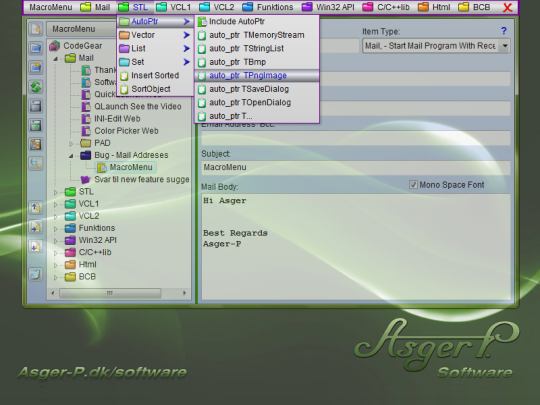This screenshot has height=405, width=540.
Task: Select auto_ptr TMemoryStream entry
Action: pyautogui.click(x=257, y=35)
